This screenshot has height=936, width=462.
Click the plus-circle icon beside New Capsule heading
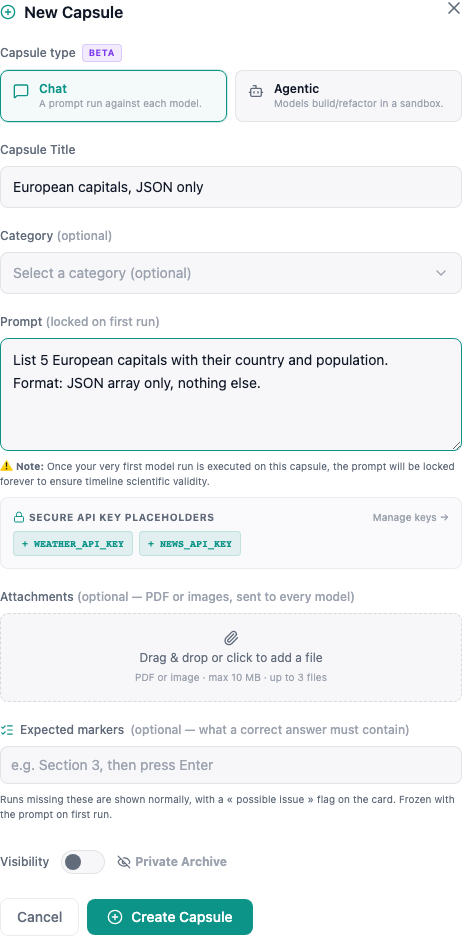[x=8, y=13]
